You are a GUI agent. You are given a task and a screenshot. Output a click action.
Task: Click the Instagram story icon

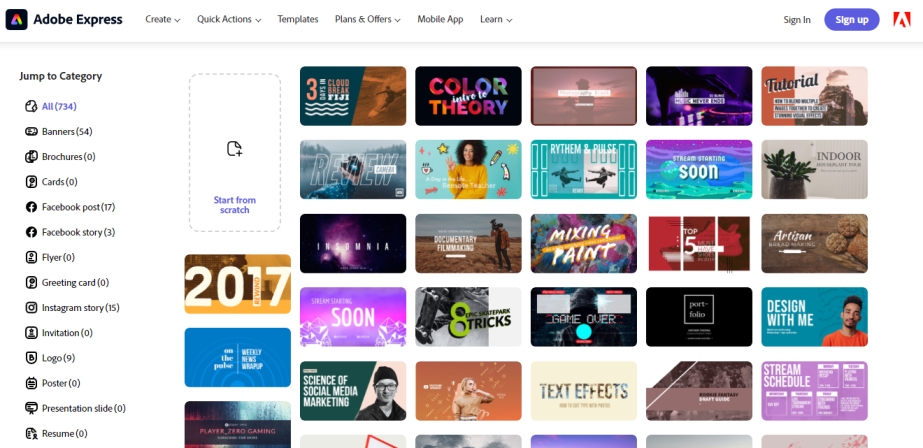click(31, 308)
